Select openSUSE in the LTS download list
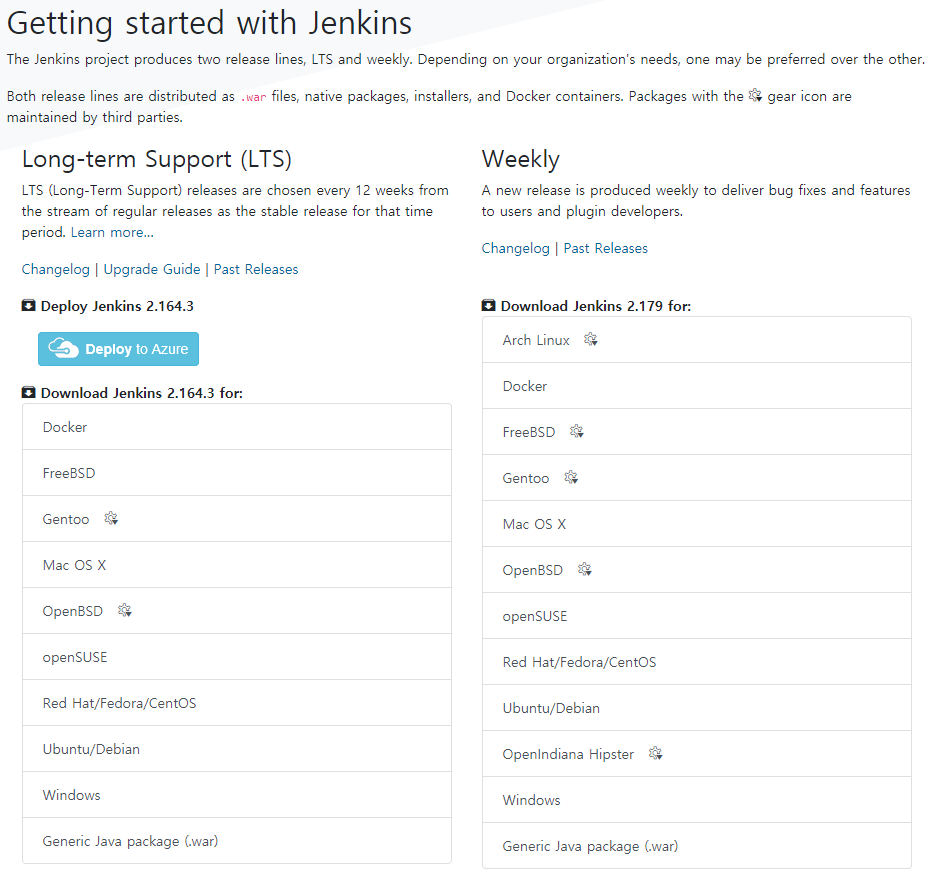The width and height of the screenshot is (935, 877). point(237,657)
